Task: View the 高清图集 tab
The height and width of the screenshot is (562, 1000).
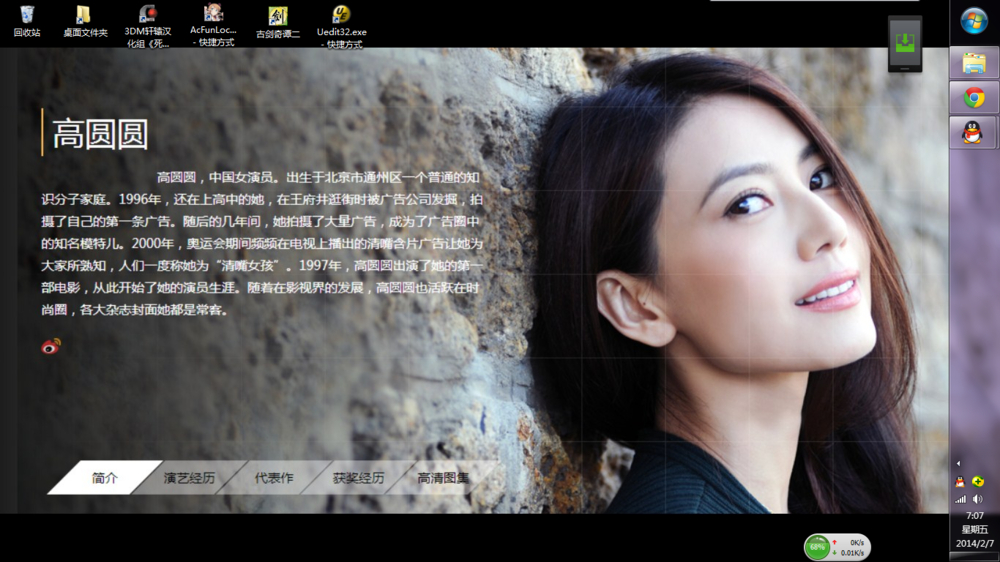Action: pyautogui.click(x=443, y=478)
